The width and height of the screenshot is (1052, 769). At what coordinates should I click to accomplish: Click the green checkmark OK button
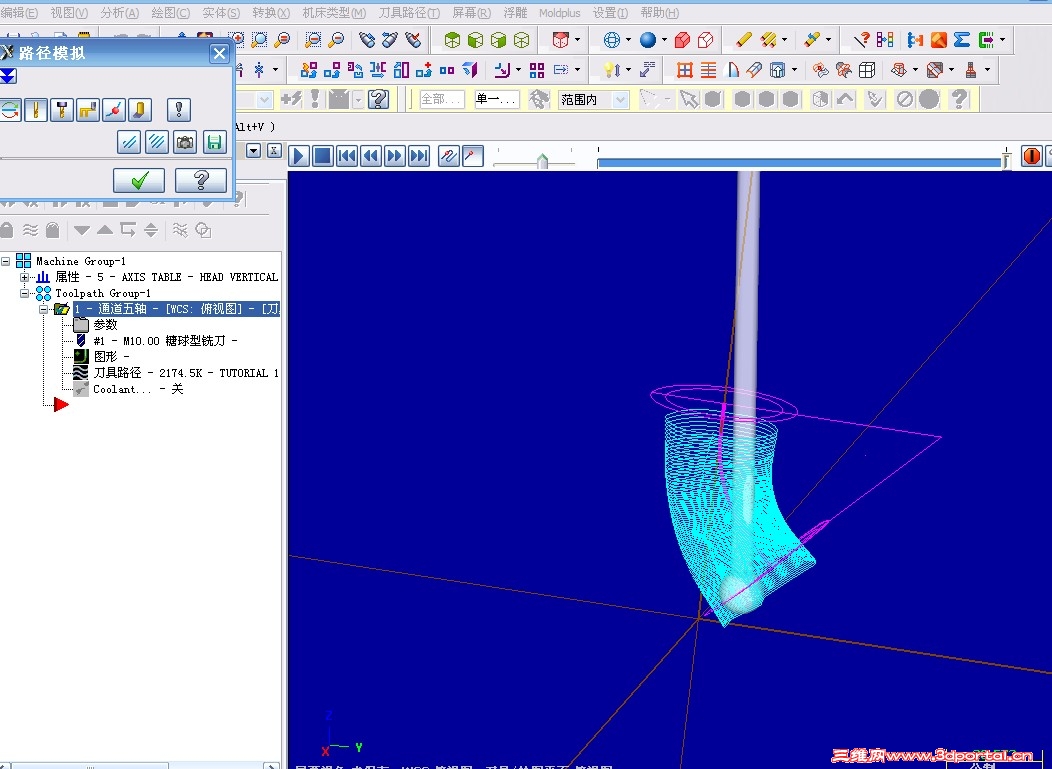click(x=139, y=180)
